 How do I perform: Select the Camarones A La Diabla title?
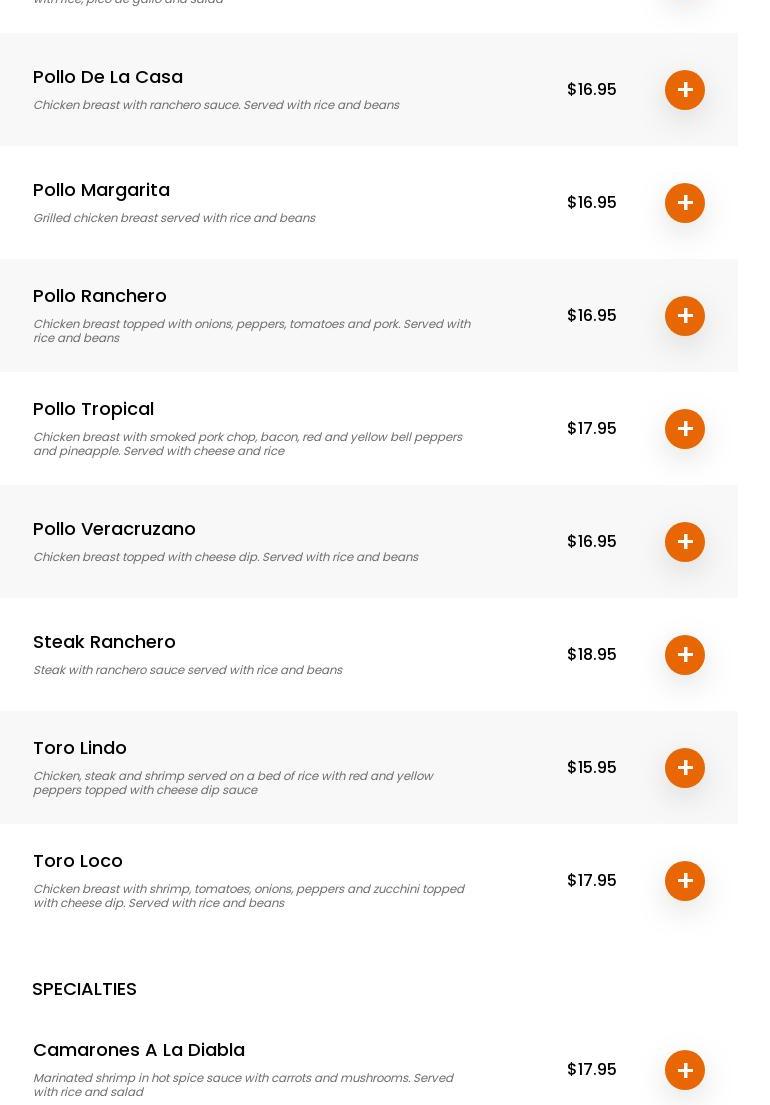click(x=139, y=1050)
